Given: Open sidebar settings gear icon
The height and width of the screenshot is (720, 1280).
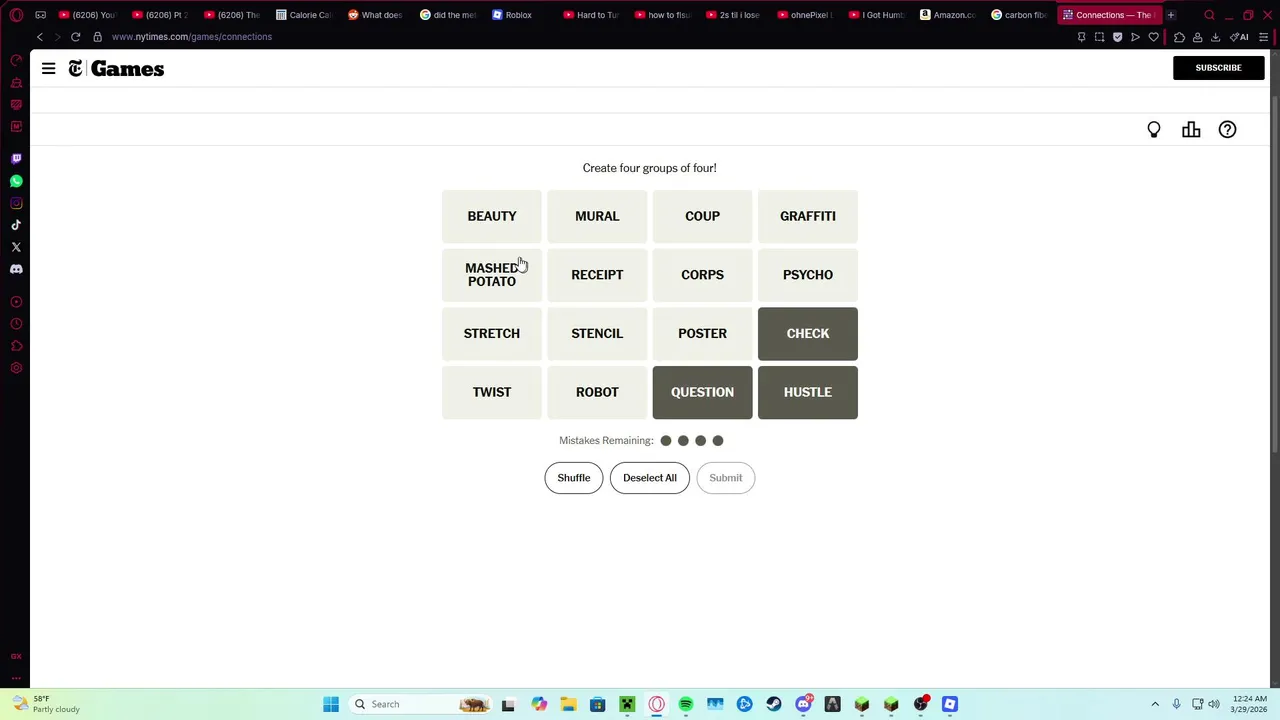Looking at the screenshot, I should point(16,368).
